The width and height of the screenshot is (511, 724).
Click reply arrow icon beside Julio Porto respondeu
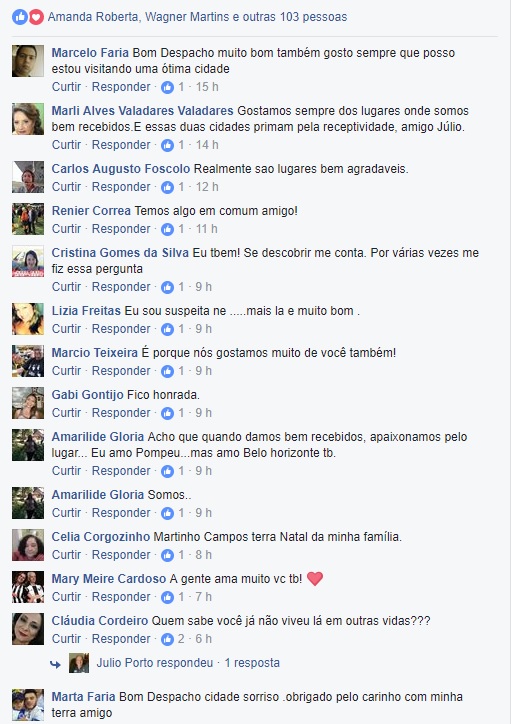55,664
